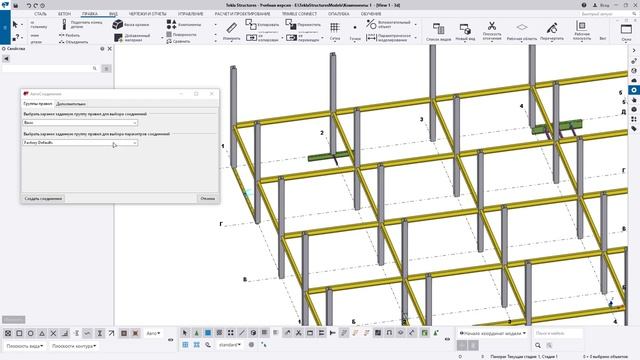Screen dimensions: 640x360
Task: Click the active blue side pane icon
Action: coord(633,90)
